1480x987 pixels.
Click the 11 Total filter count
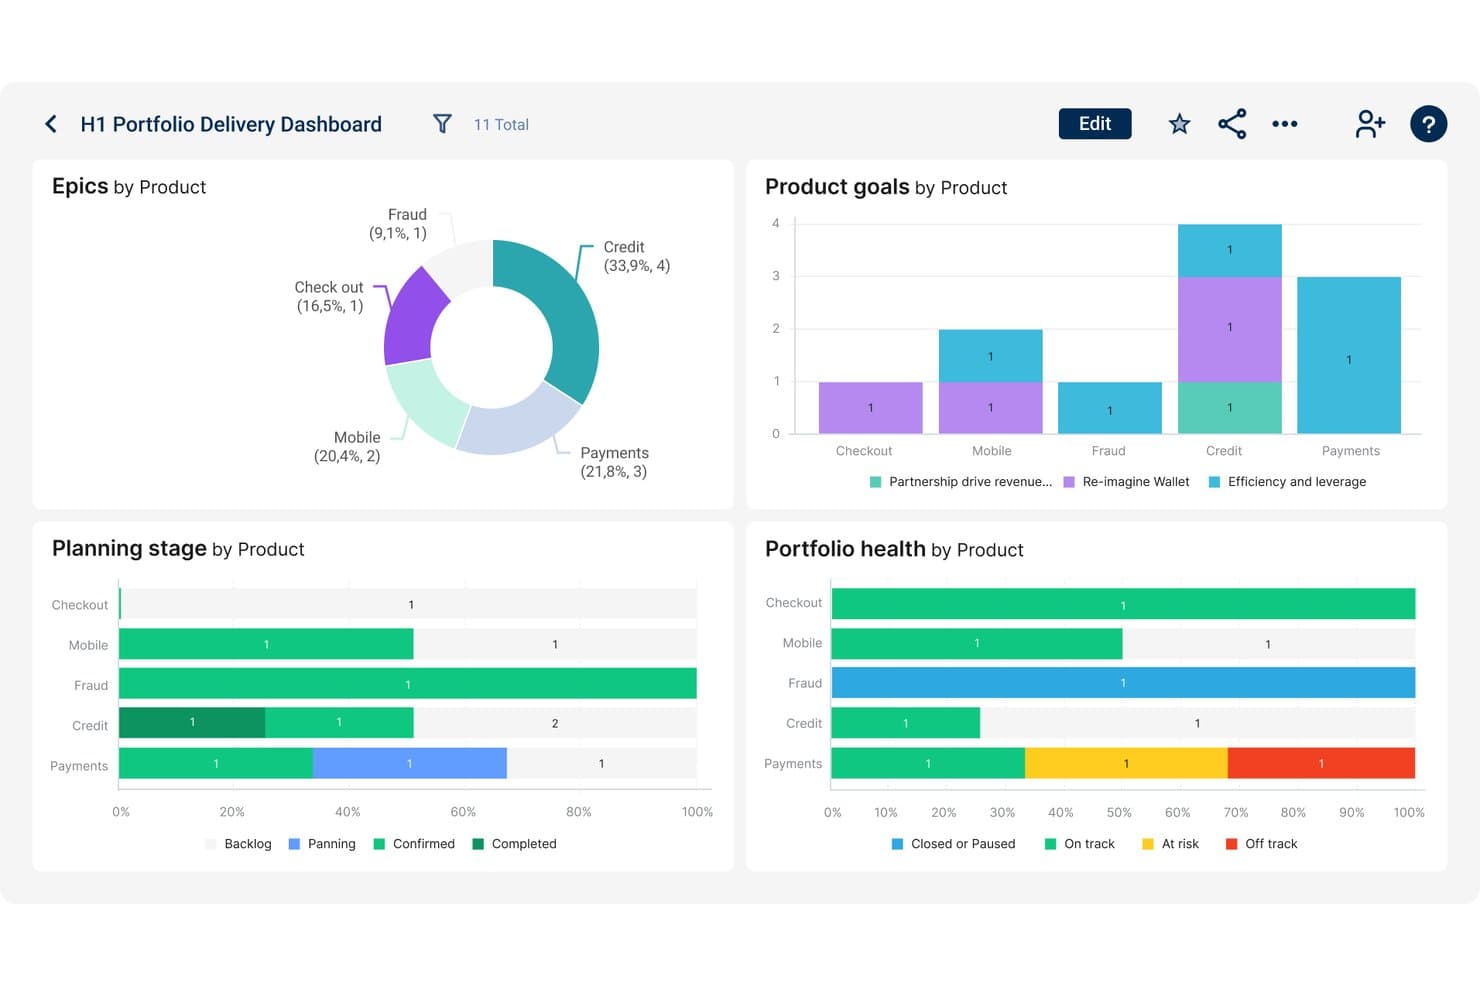click(x=501, y=125)
